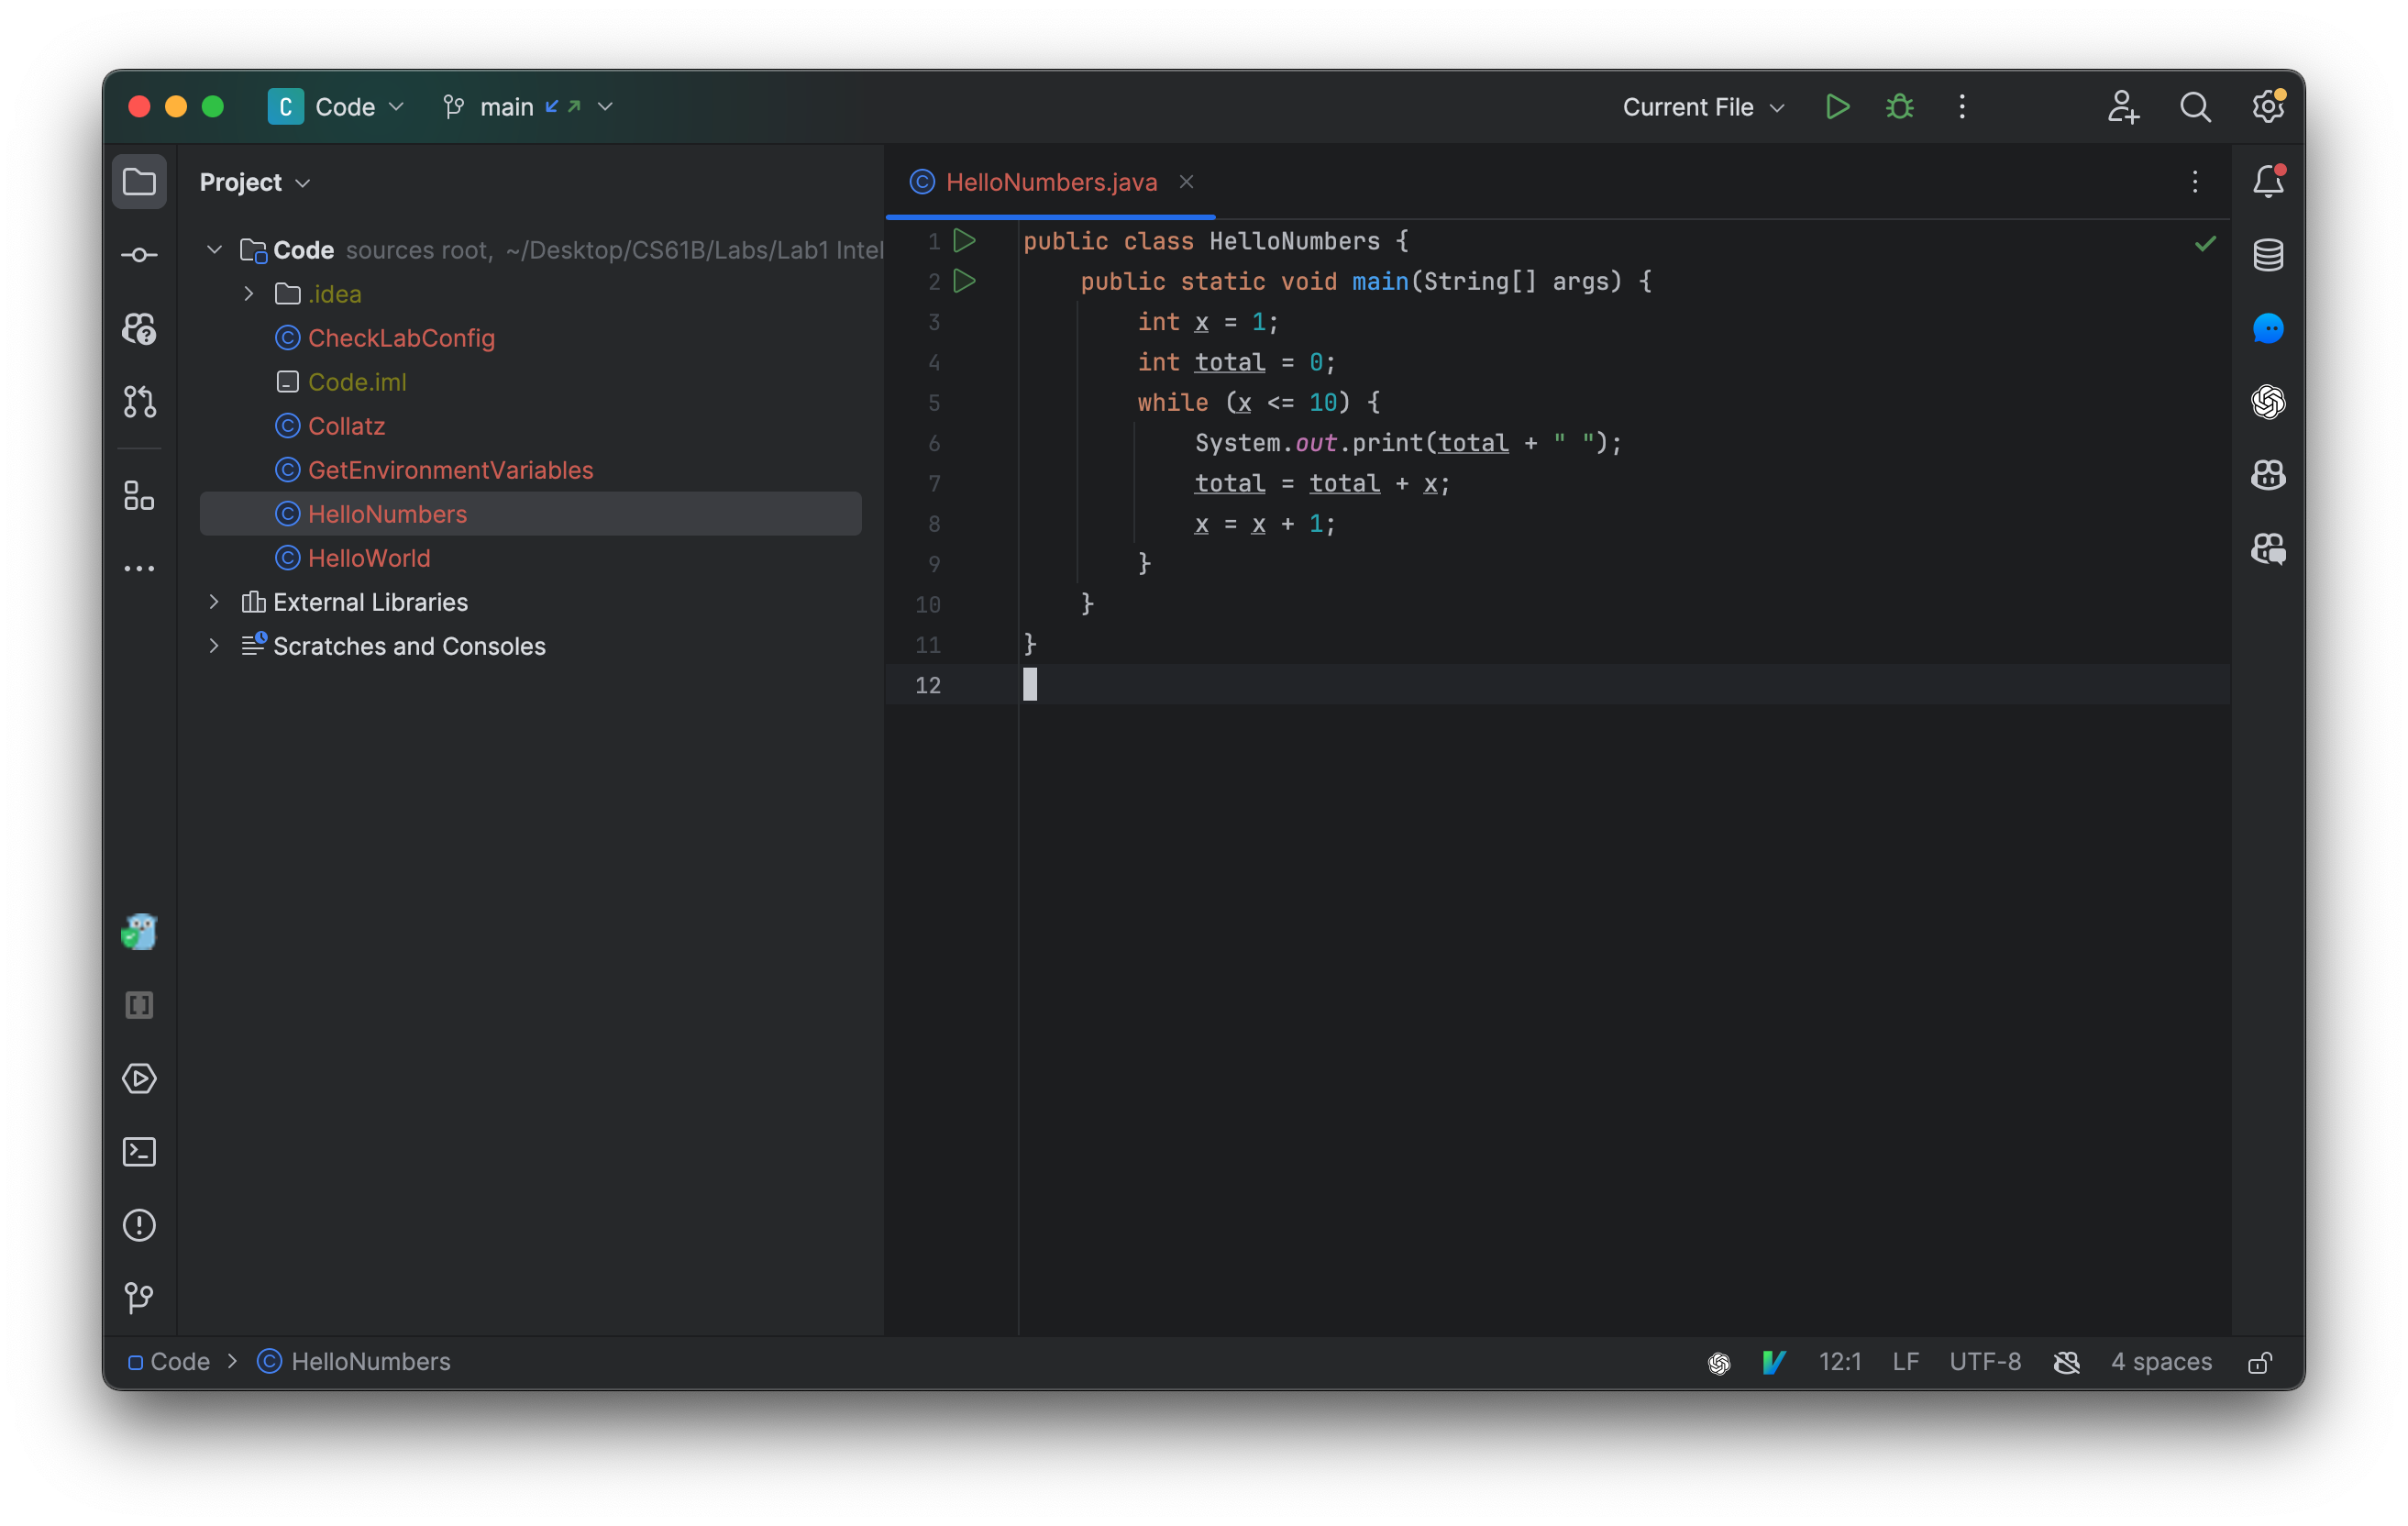
Task: Open the brackets tool window in left sidebar
Action: point(139,1005)
